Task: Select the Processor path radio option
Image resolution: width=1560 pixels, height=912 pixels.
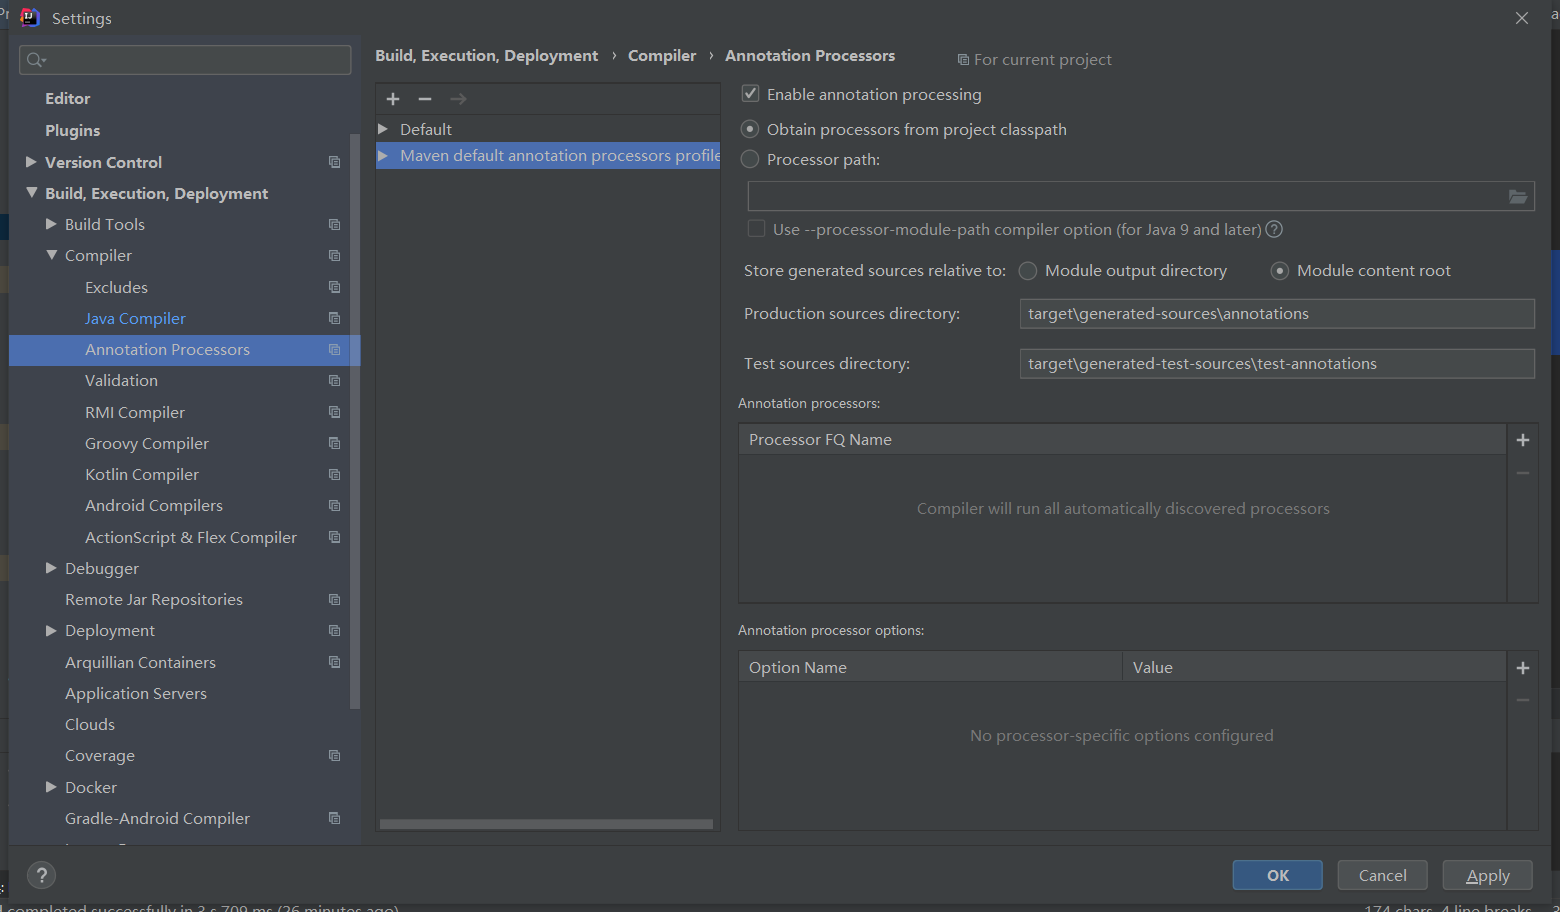Action: [750, 159]
